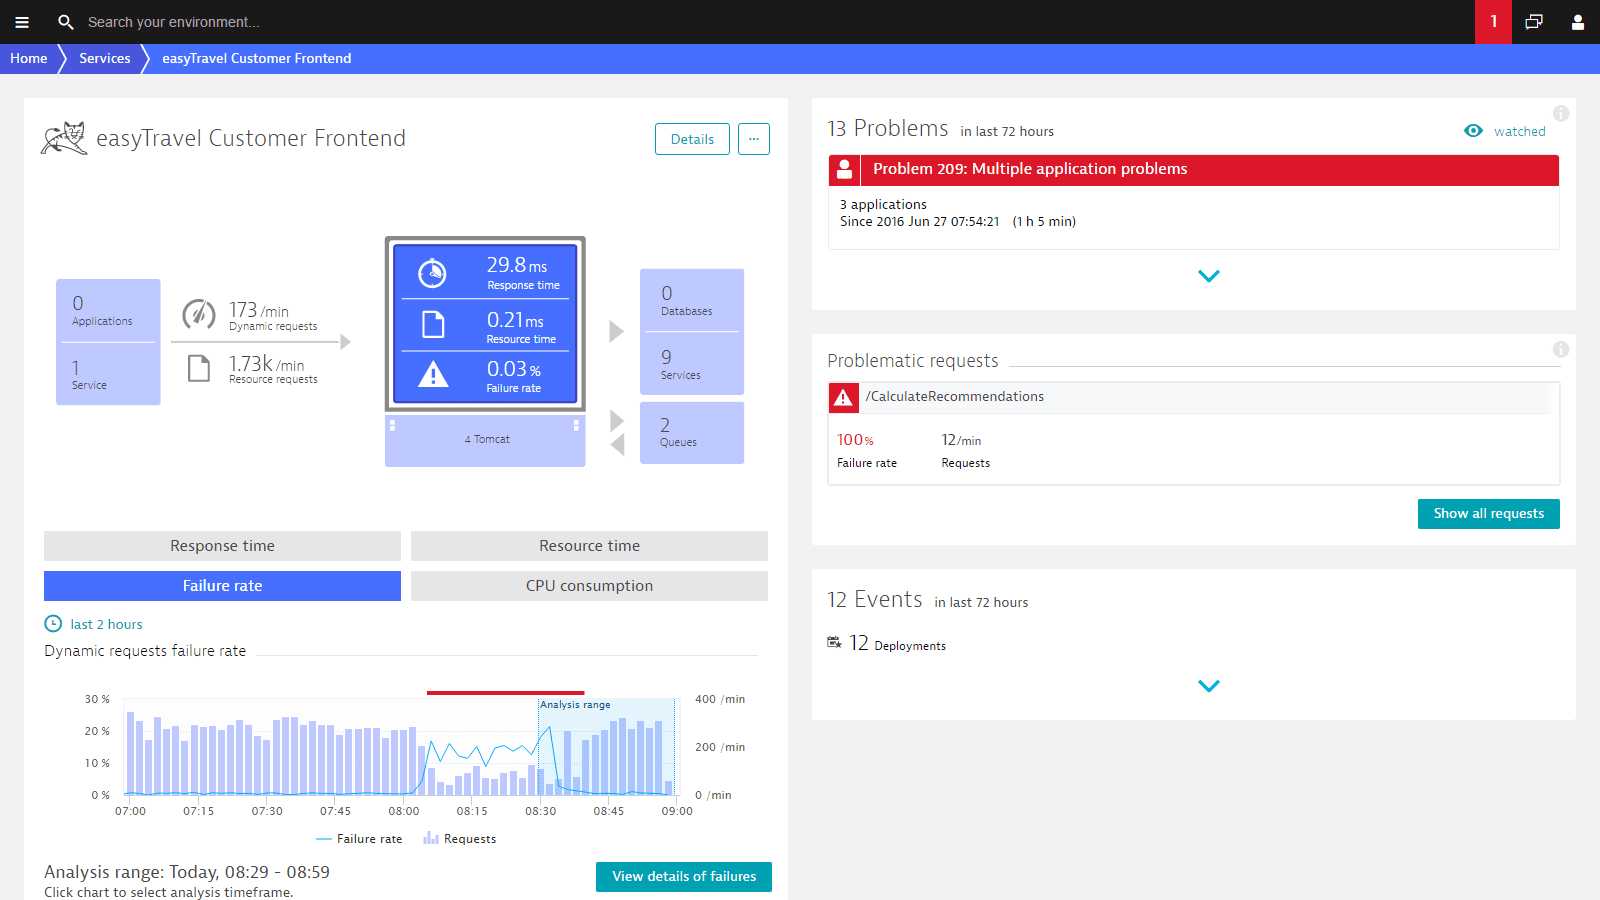
Task: Open 29.8 ms Response time value
Action: [x=523, y=272]
